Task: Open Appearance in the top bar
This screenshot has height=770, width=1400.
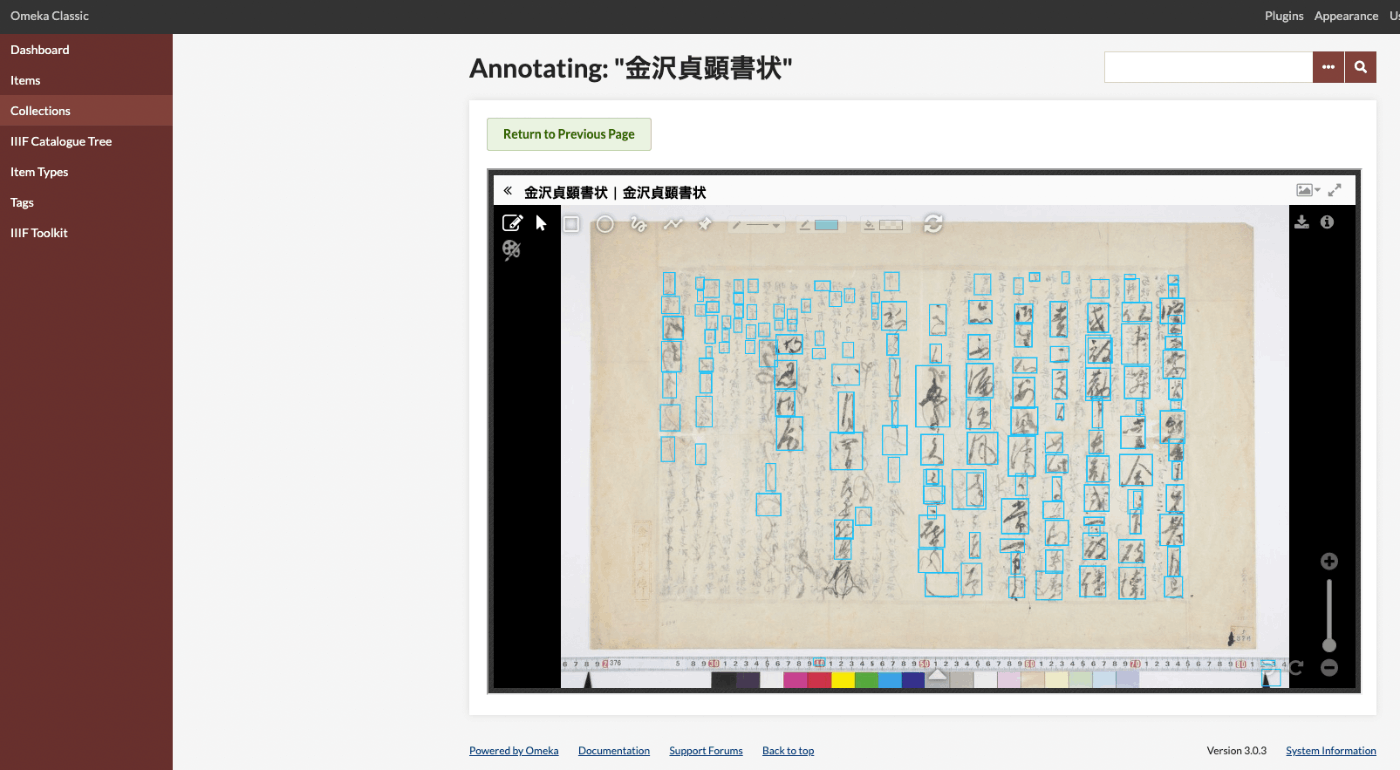Action: (1346, 16)
